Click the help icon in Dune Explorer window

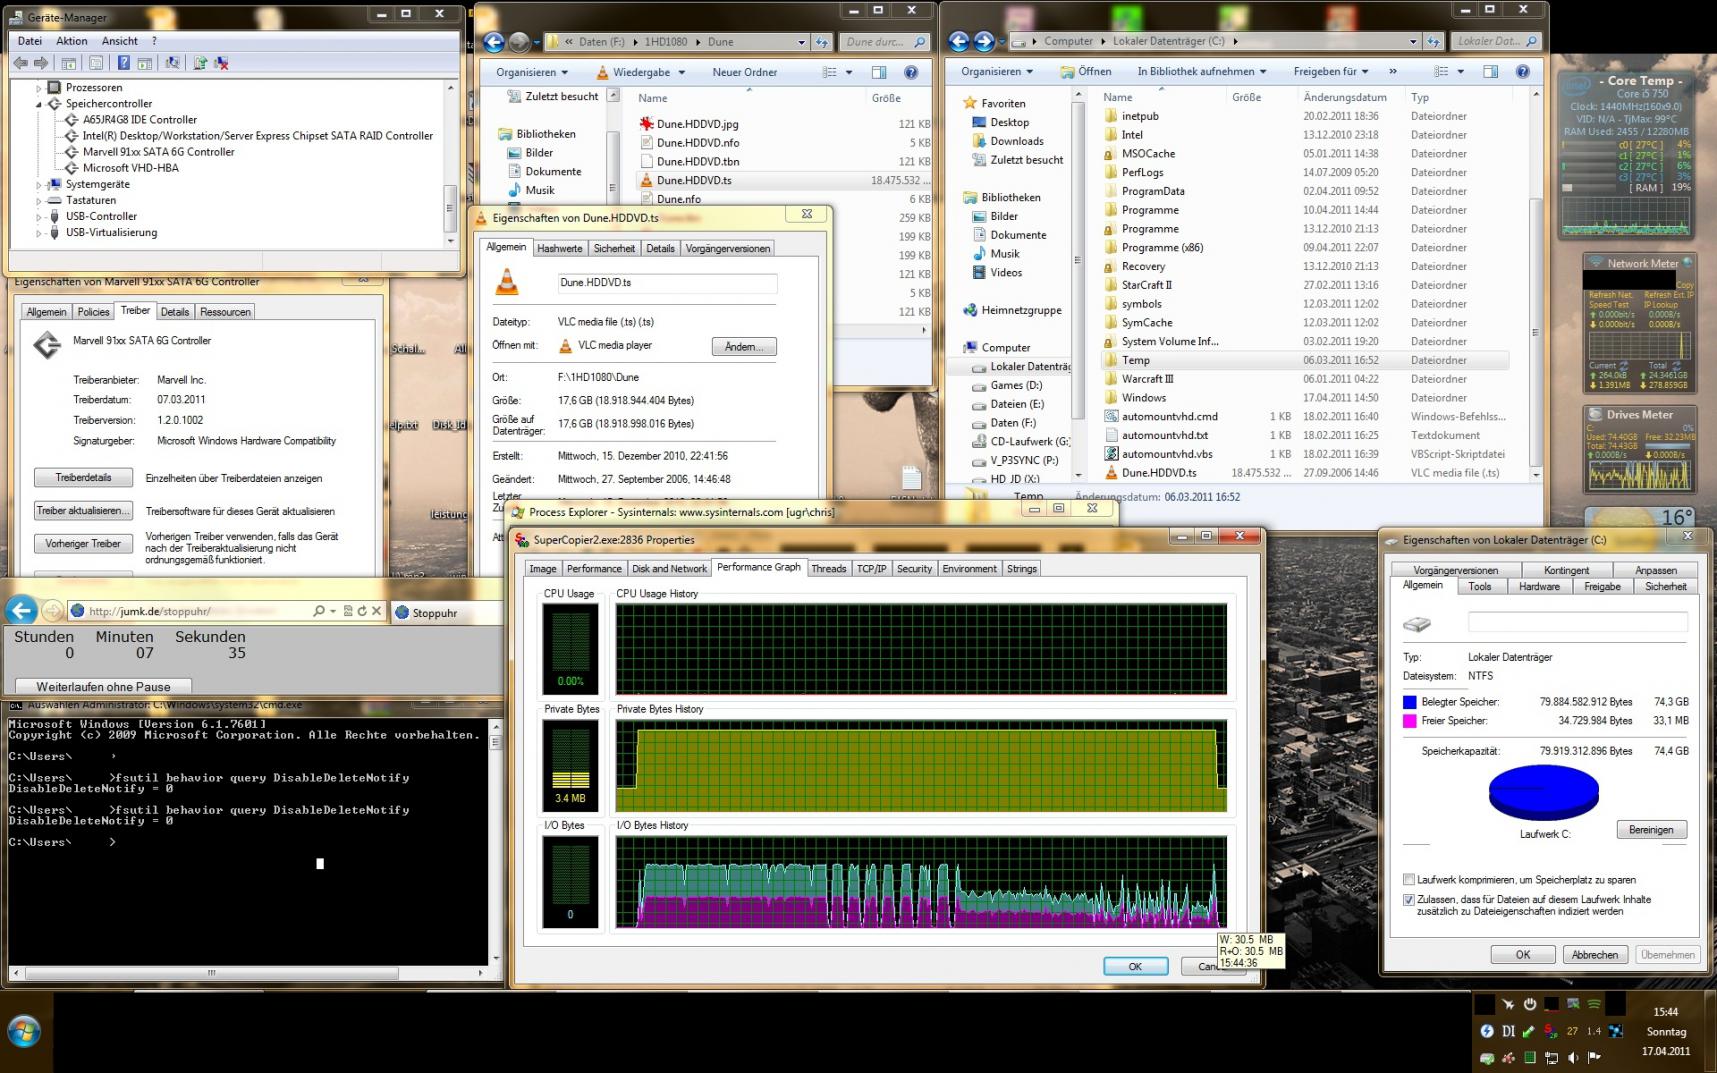click(x=911, y=72)
